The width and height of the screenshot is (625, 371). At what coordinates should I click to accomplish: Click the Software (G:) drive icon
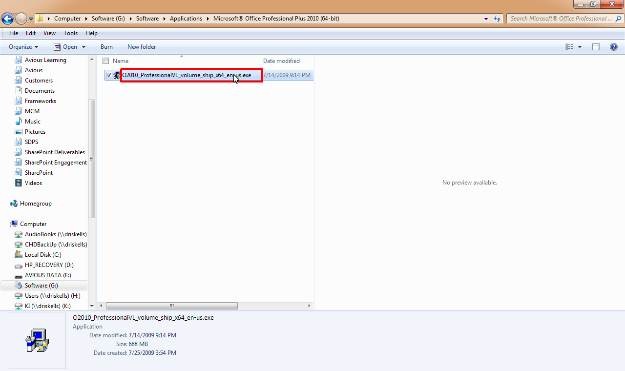[18, 285]
